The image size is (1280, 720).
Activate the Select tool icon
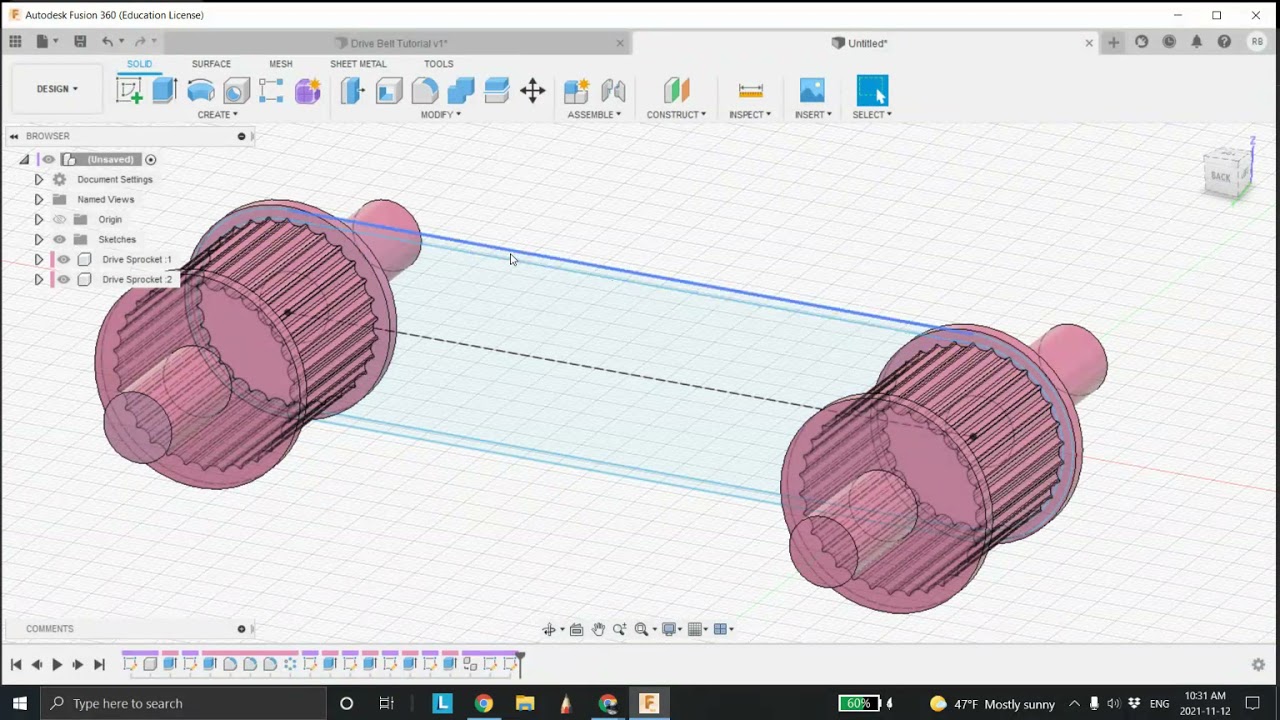pyautogui.click(x=872, y=91)
